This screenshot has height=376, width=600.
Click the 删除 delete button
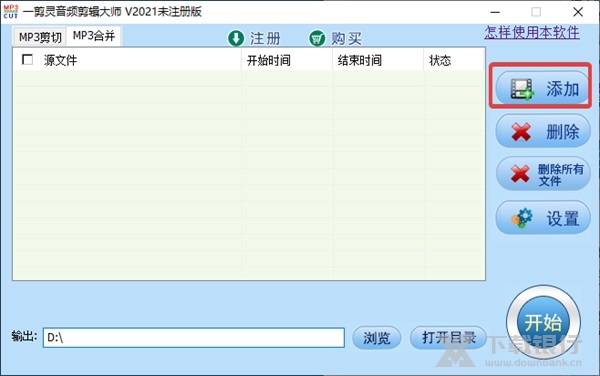543,132
